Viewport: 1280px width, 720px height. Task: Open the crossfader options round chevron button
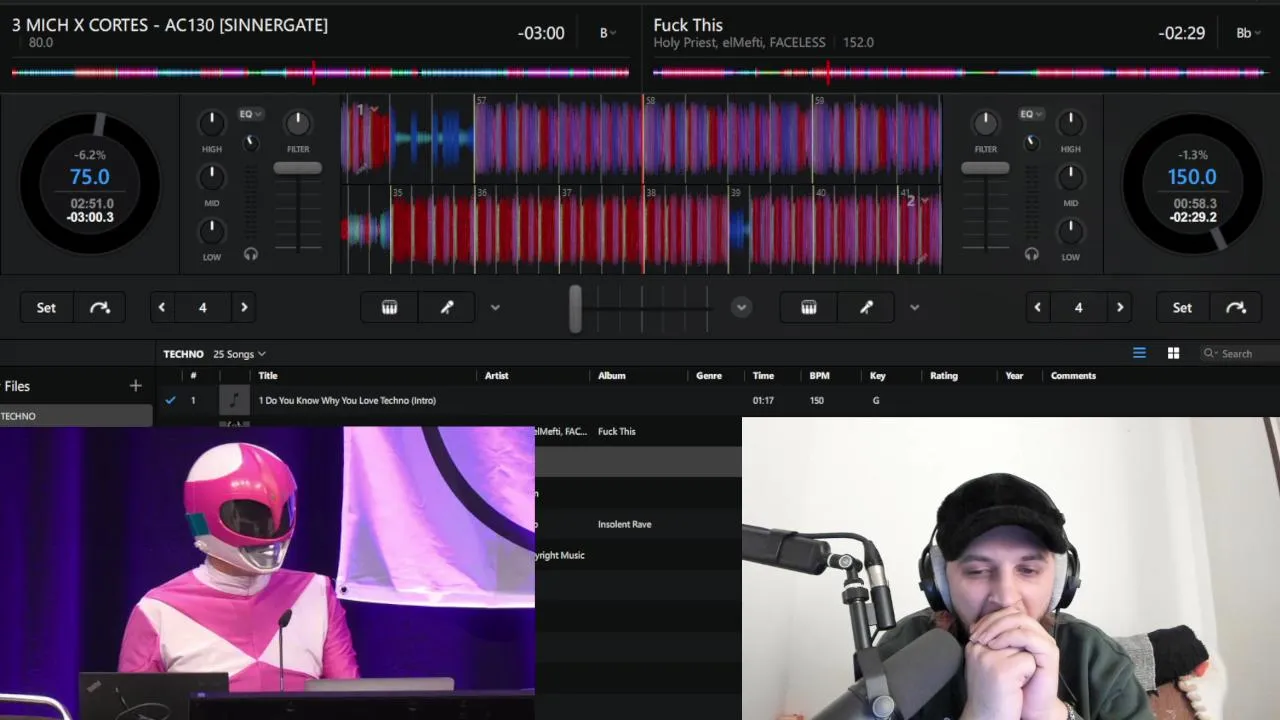point(741,307)
